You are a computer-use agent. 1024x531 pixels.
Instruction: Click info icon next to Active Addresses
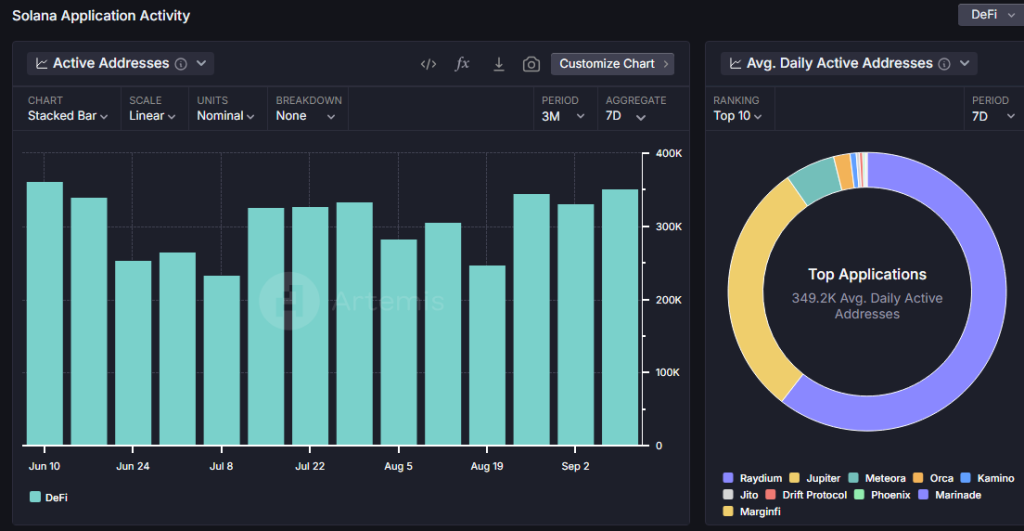tap(181, 64)
